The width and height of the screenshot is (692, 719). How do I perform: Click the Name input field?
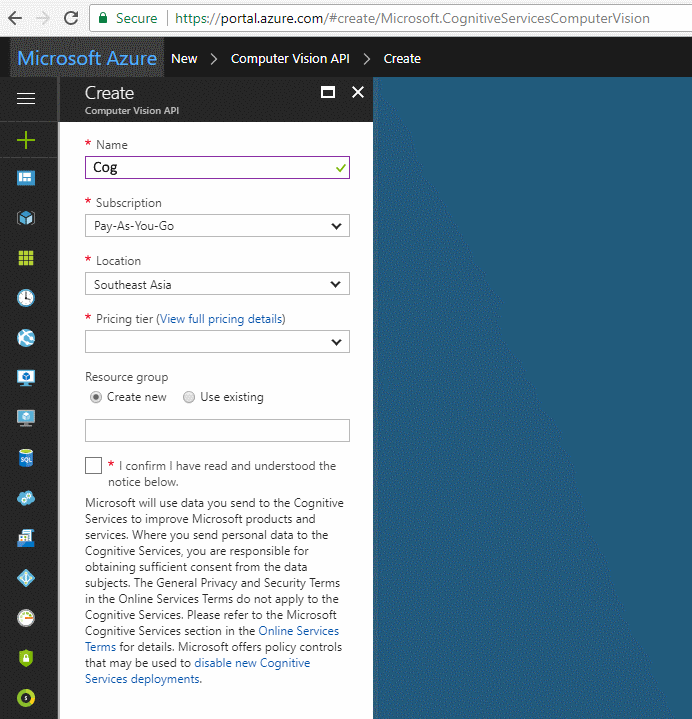(217, 167)
